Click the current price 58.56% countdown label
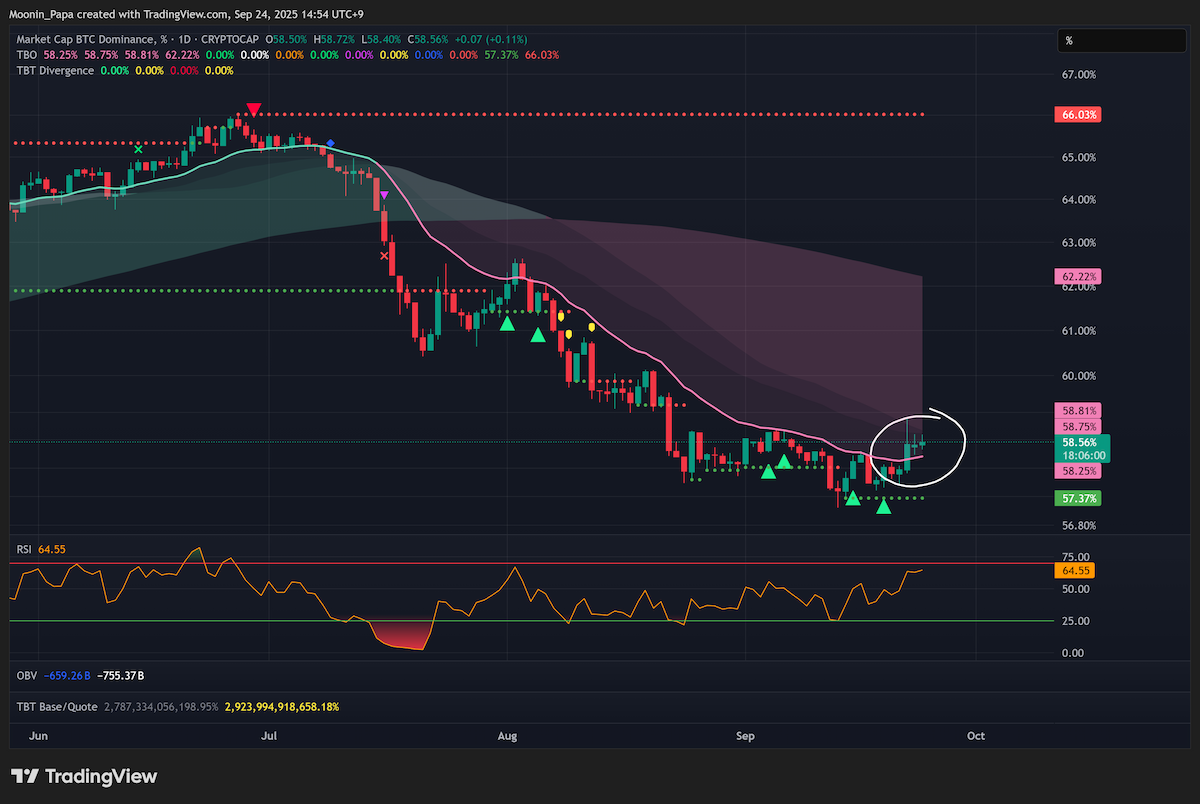 [x=1077, y=447]
